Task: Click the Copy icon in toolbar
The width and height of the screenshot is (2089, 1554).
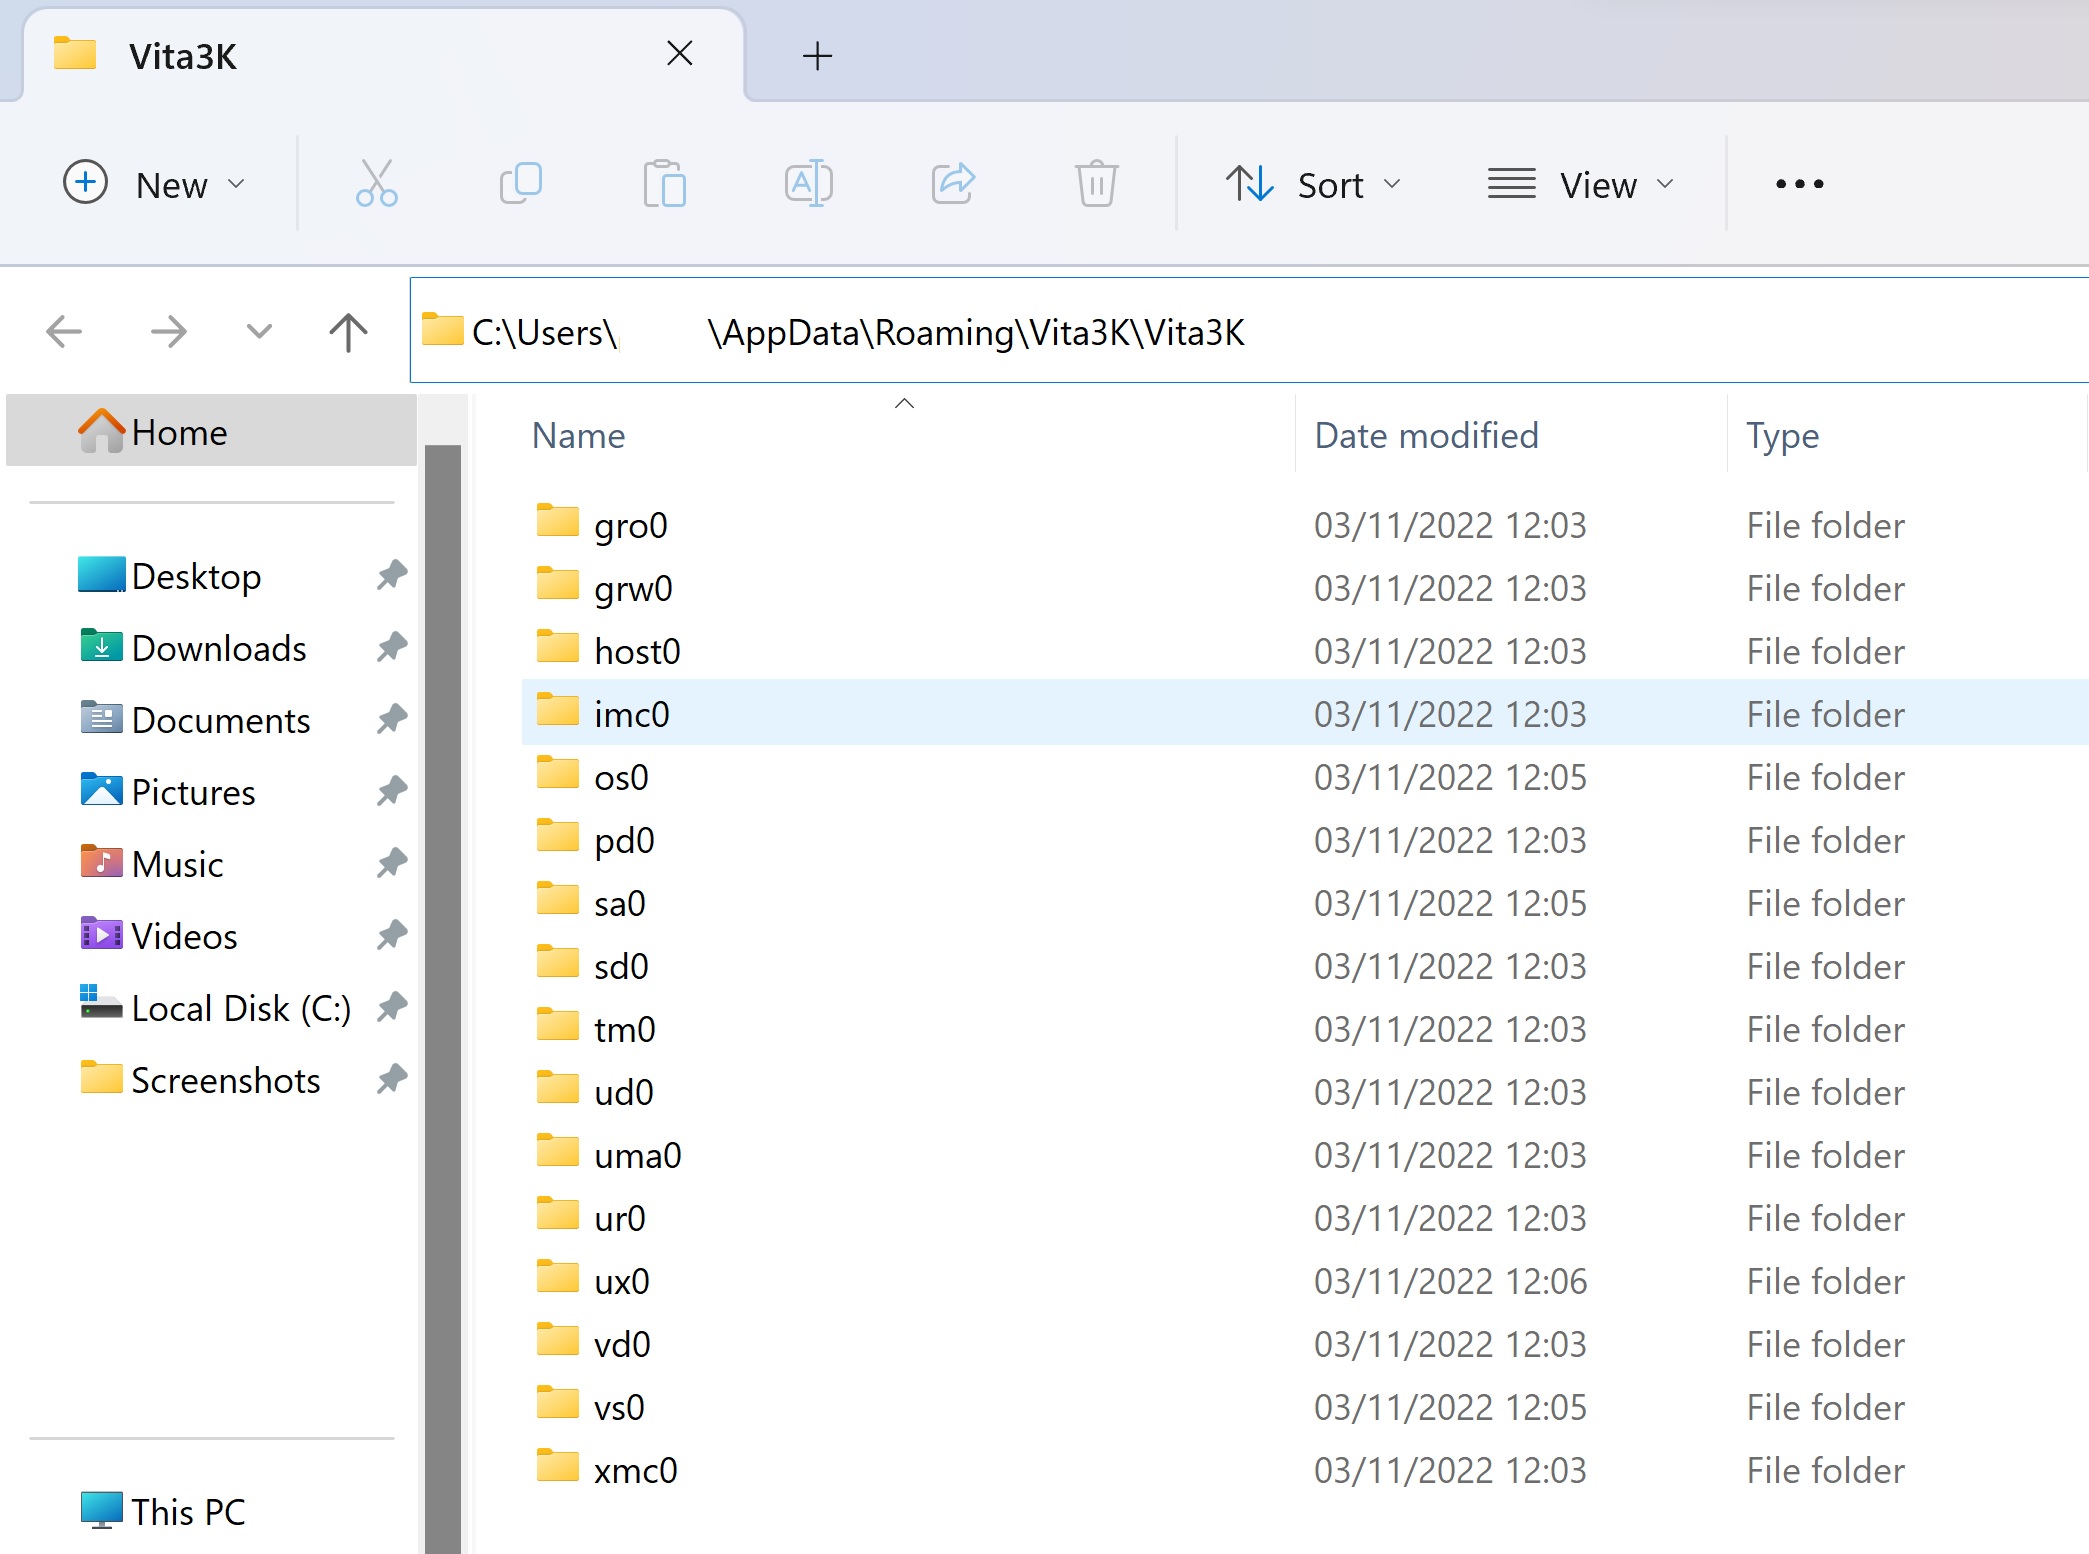Action: tap(520, 184)
